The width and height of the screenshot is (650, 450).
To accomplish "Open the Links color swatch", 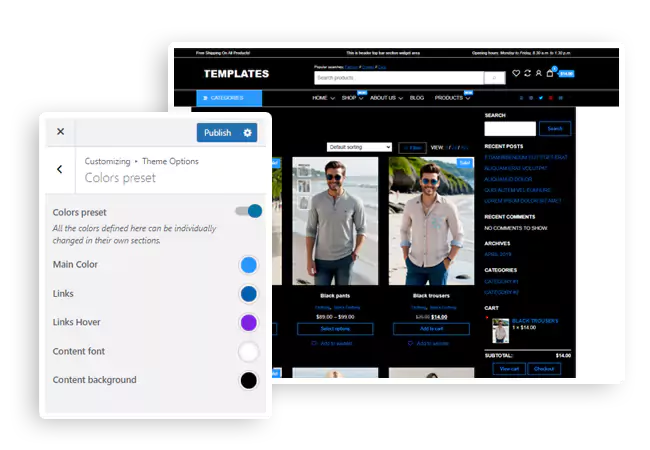I will [x=249, y=294].
